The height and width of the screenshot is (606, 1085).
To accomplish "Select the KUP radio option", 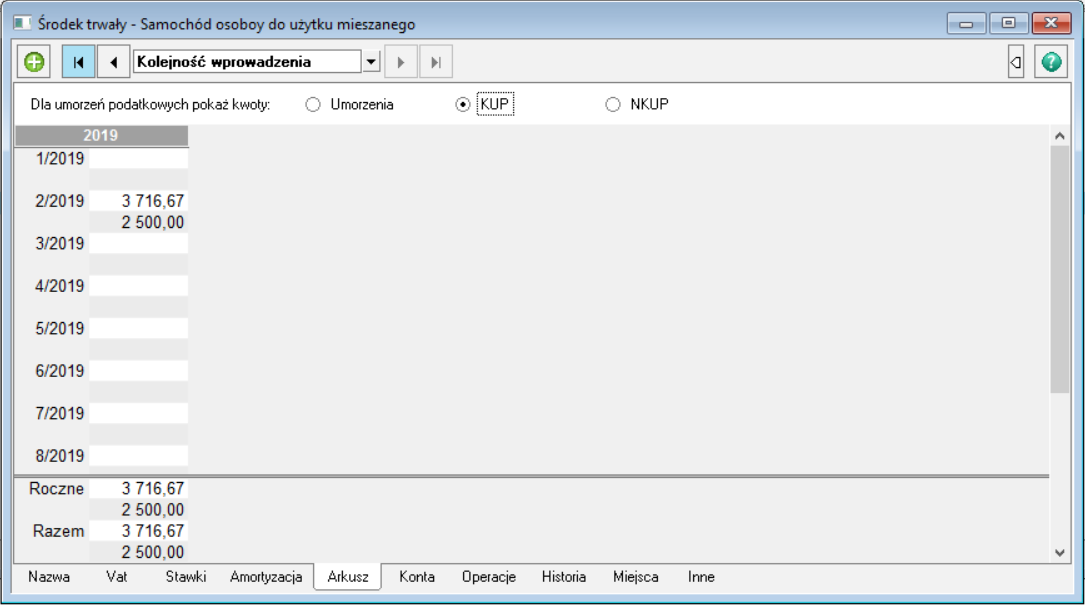I will click(463, 104).
